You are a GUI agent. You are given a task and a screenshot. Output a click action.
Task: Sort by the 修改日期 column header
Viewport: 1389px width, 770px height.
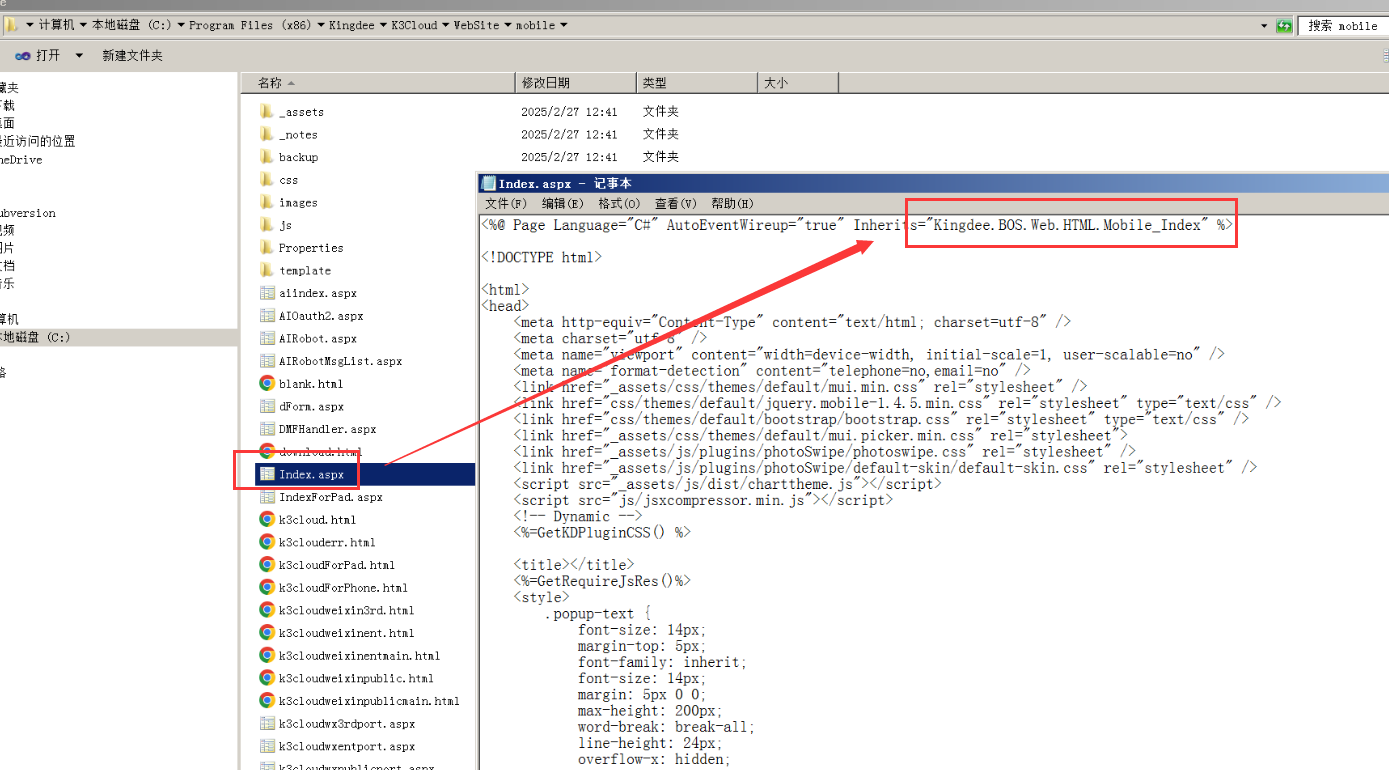point(575,83)
